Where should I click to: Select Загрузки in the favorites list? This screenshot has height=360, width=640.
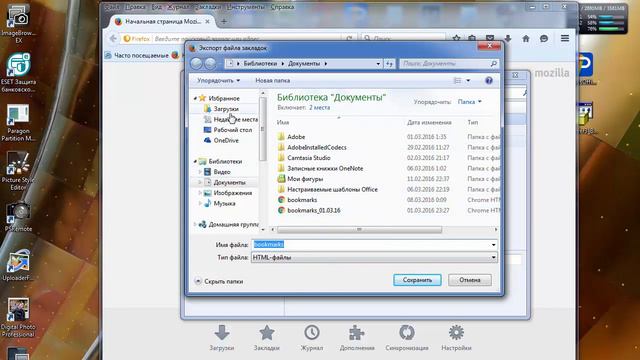[226, 109]
